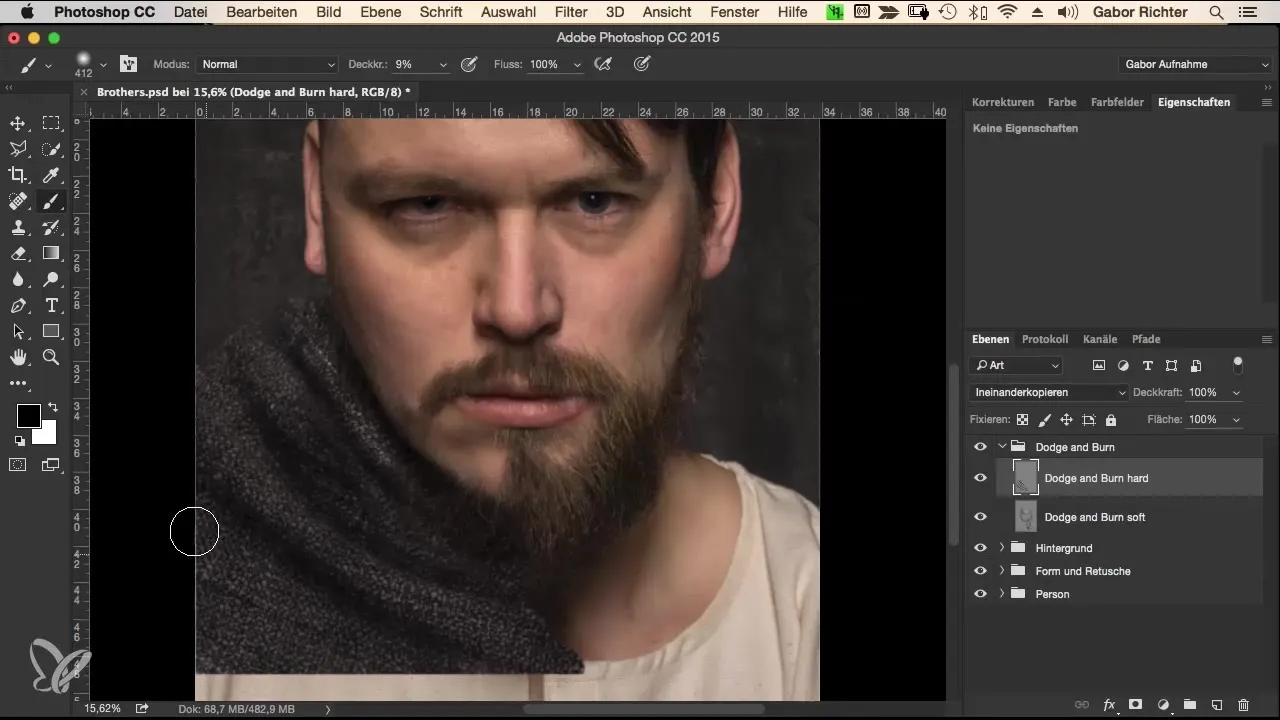Select the Eraser tool

pyautogui.click(x=18, y=254)
